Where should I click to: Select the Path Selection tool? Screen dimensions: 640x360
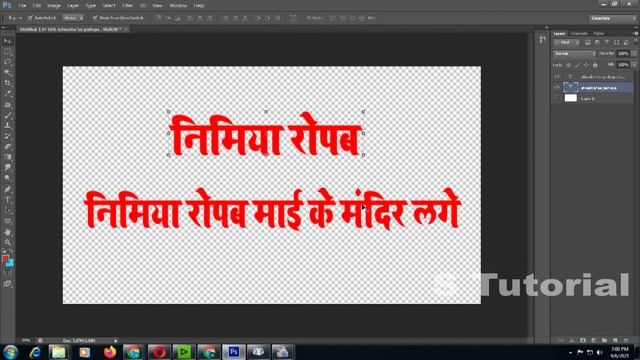click(x=8, y=211)
